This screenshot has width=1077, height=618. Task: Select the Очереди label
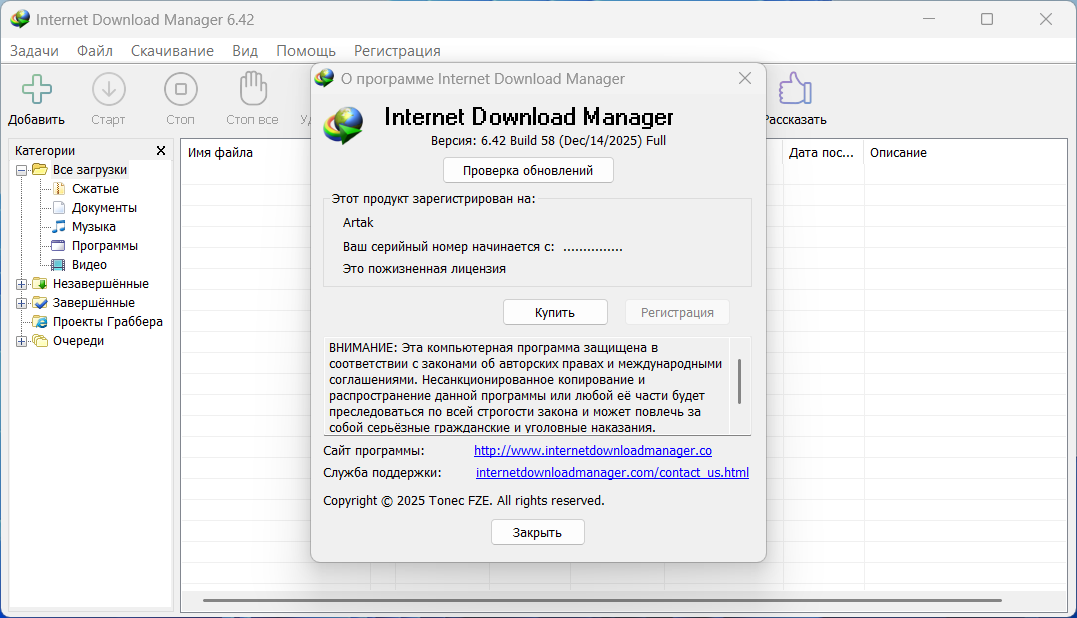pyautogui.click(x=78, y=341)
